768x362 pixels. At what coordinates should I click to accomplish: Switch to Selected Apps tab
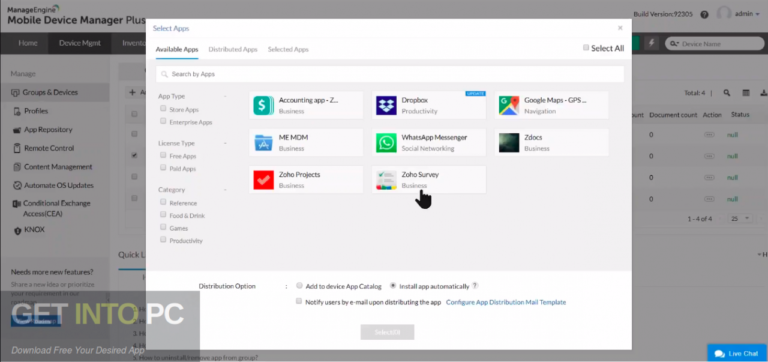coord(288,49)
